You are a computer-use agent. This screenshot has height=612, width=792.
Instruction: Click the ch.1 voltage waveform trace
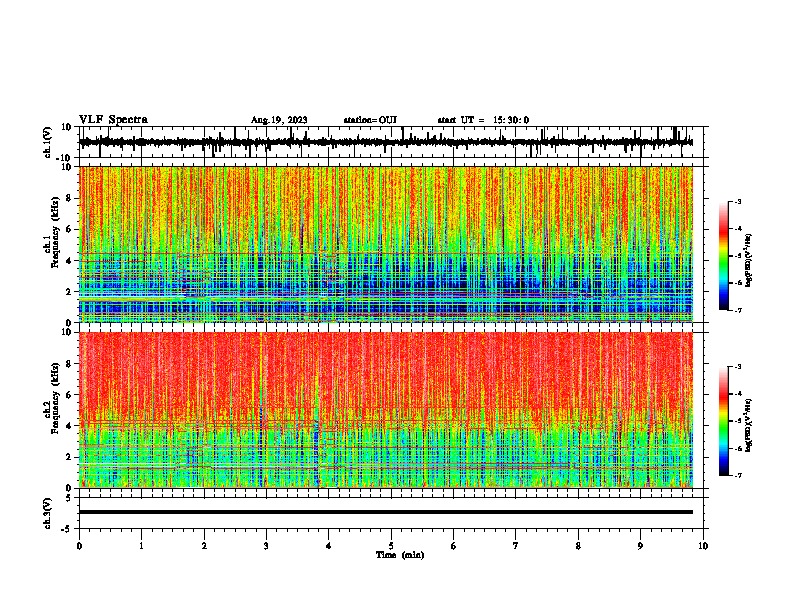pyautogui.click(x=385, y=142)
